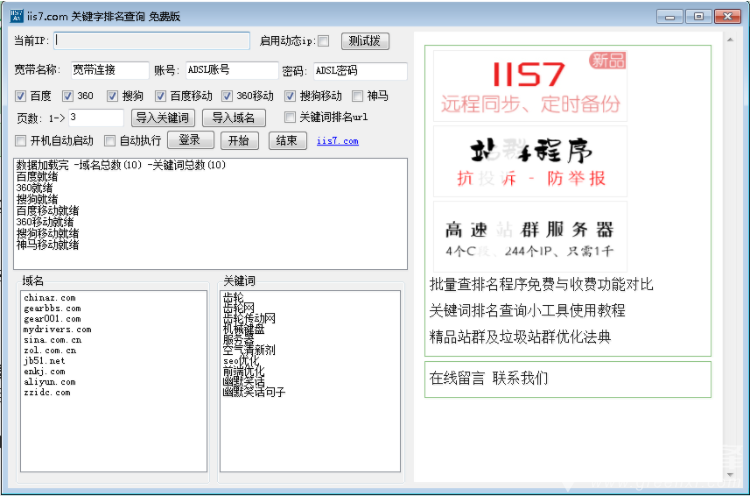This screenshot has width=752, height=496.
Task: Select jb51.net in the domain list
Action: click(x=44, y=361)
